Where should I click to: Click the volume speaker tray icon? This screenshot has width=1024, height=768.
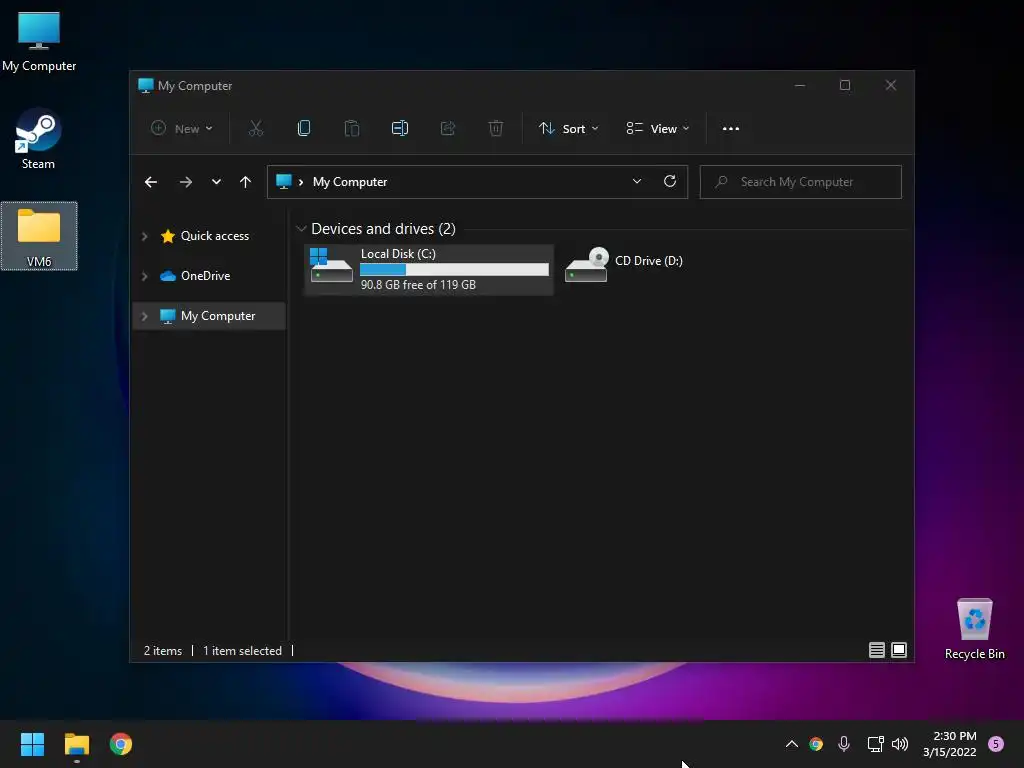click(x=900, y=744)
